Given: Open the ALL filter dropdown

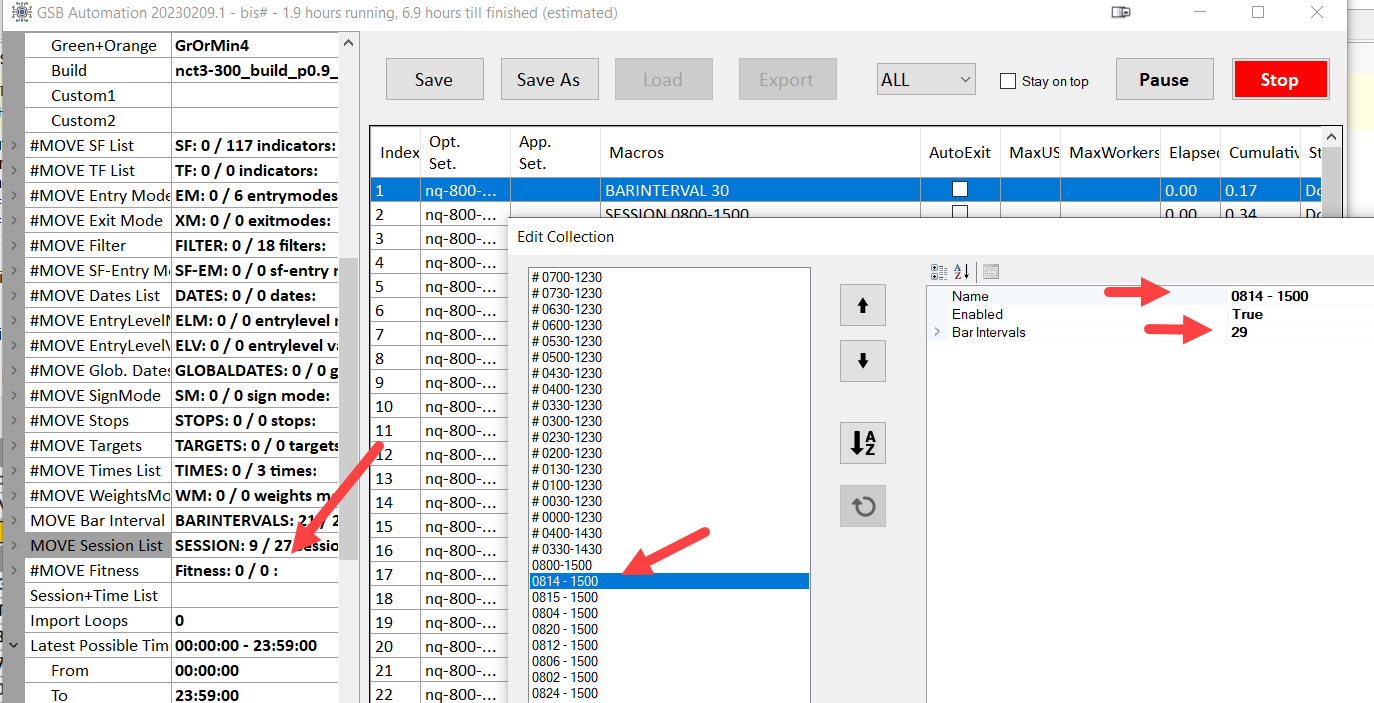Looking at the screenshot, I should click(926, 80).
